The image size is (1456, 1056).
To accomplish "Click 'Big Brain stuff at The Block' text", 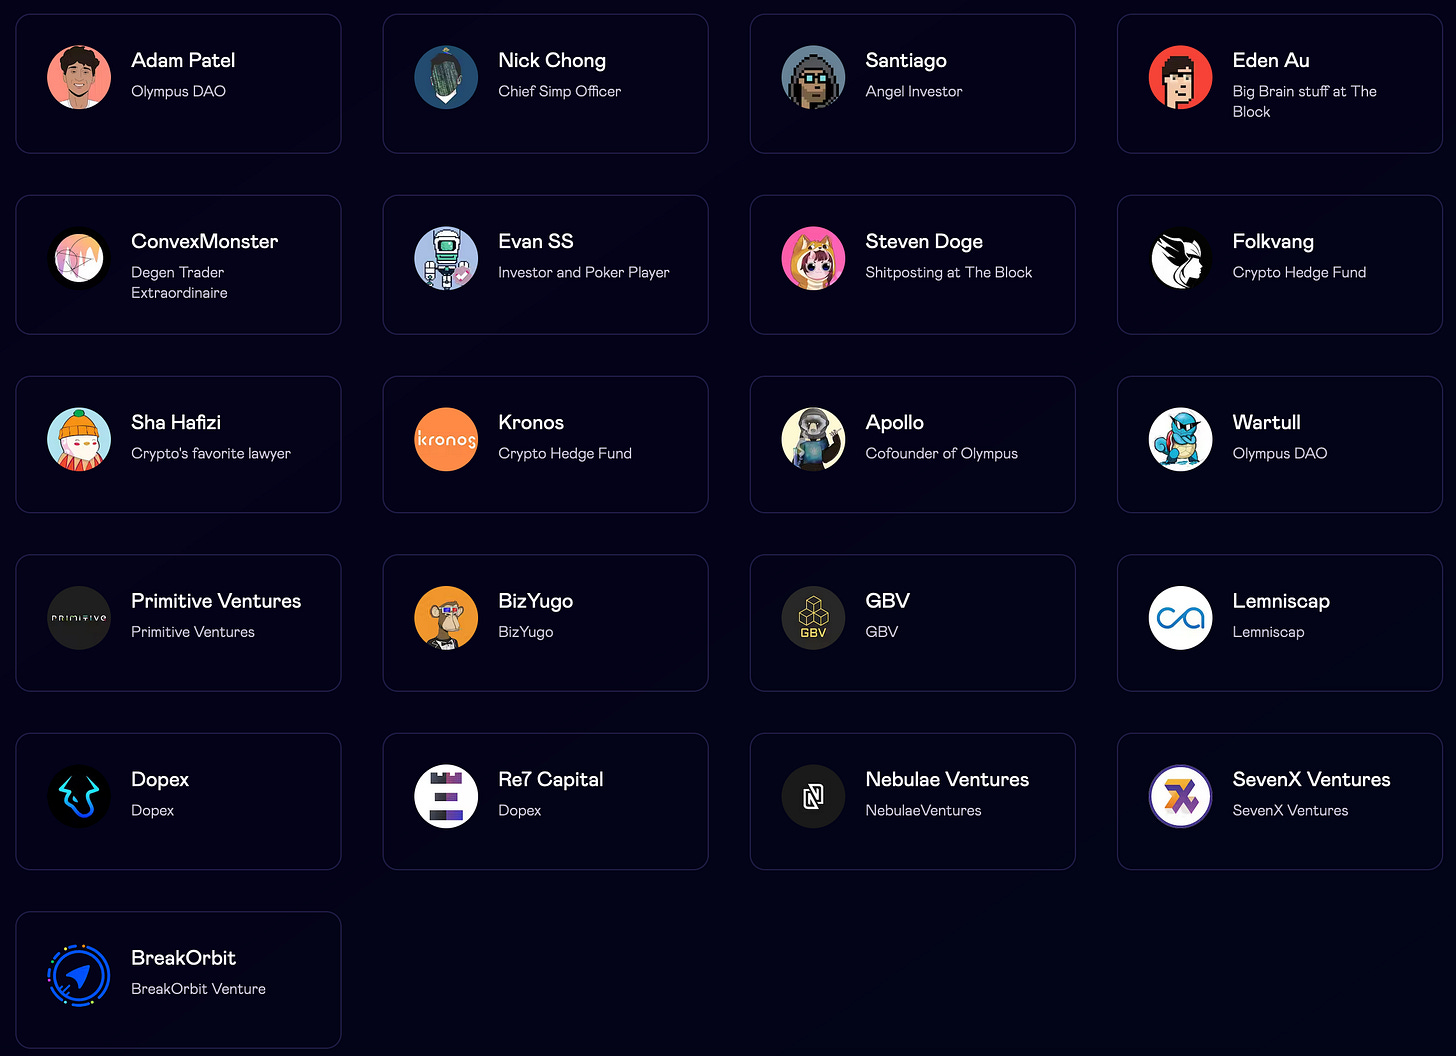I will pos(1304,101).
